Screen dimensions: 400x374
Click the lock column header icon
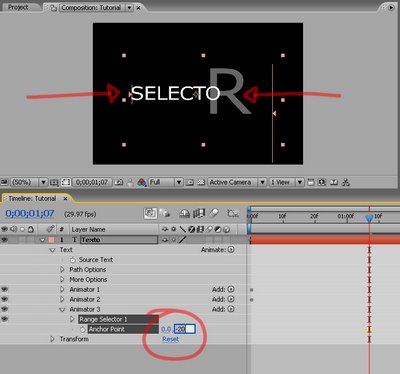tap(31, 229)
